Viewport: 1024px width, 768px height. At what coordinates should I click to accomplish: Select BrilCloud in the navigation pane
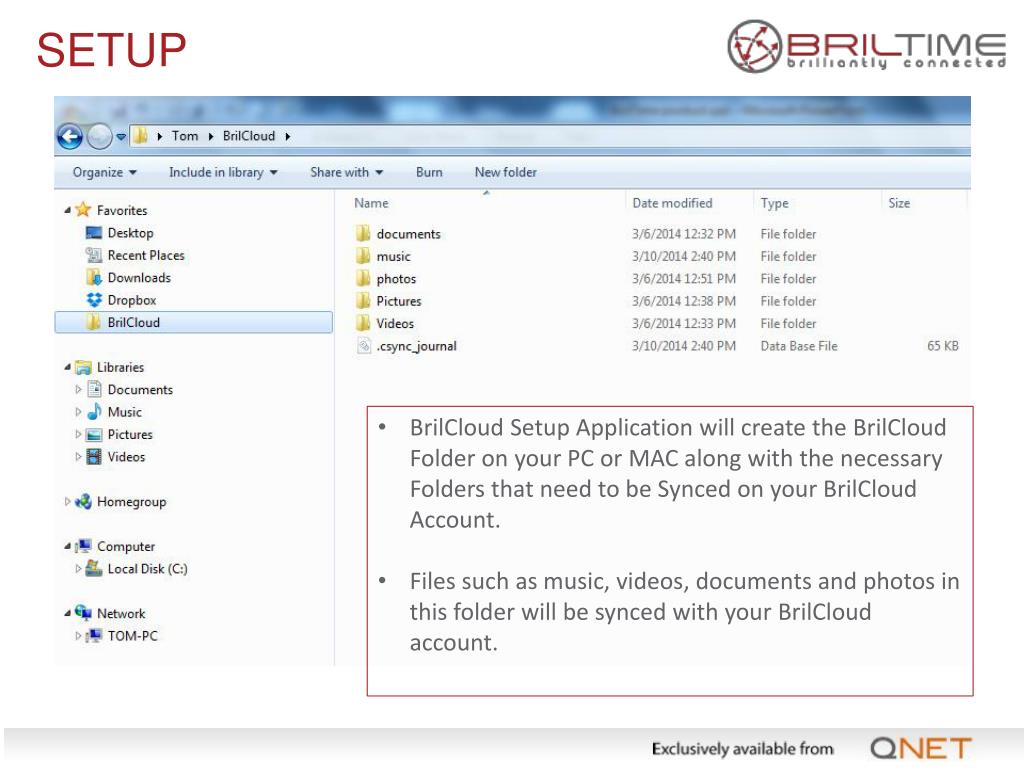click(x=193, y=323)
